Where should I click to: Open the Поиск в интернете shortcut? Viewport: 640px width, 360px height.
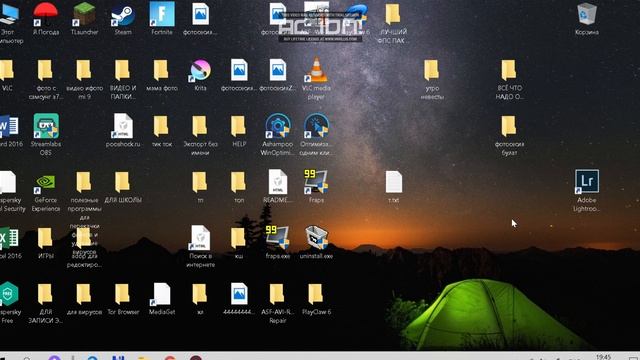200,238
